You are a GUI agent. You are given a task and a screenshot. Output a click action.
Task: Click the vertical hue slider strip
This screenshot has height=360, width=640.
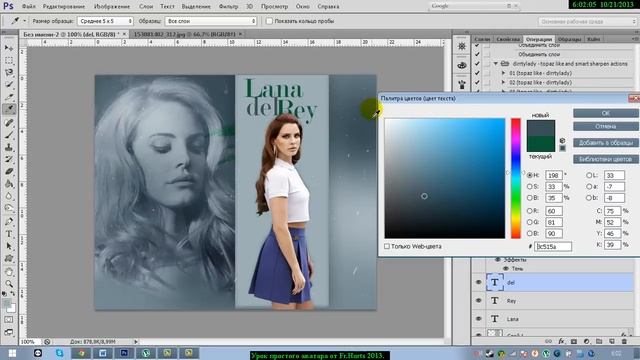click(516, 178)
